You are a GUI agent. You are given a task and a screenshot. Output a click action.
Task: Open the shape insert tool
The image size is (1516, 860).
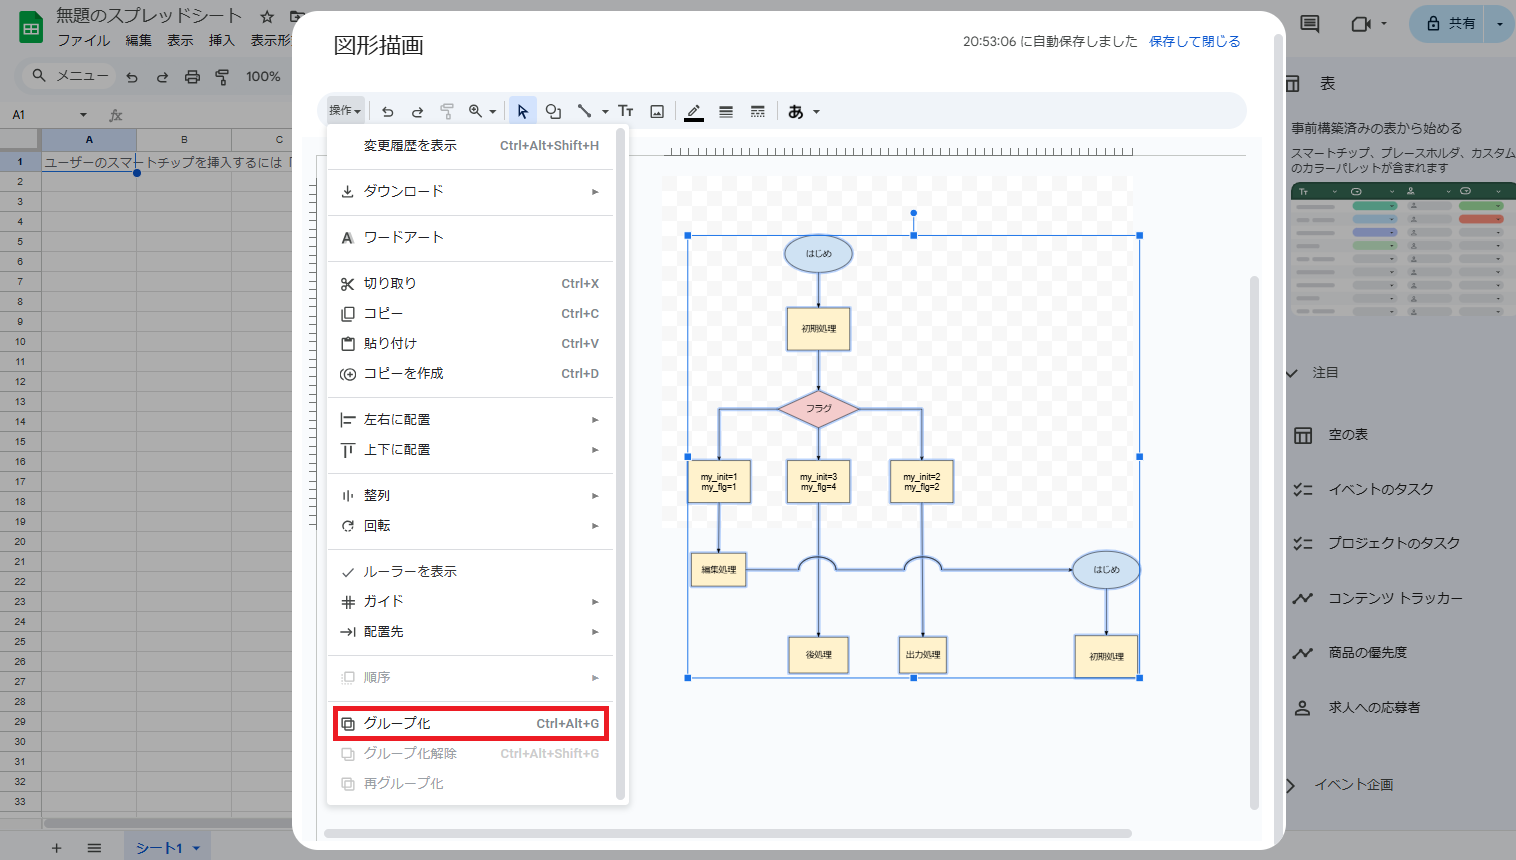pyautogui.click(x=553, y=112)
